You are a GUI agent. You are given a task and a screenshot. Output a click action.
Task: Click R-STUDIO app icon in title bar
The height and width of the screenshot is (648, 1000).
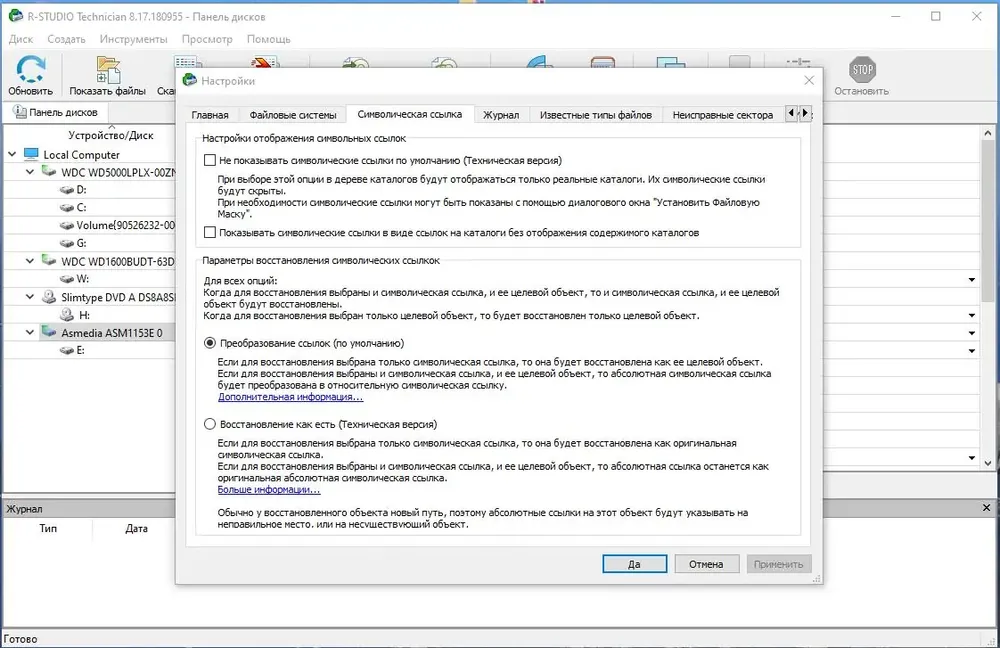coord(16,16)
